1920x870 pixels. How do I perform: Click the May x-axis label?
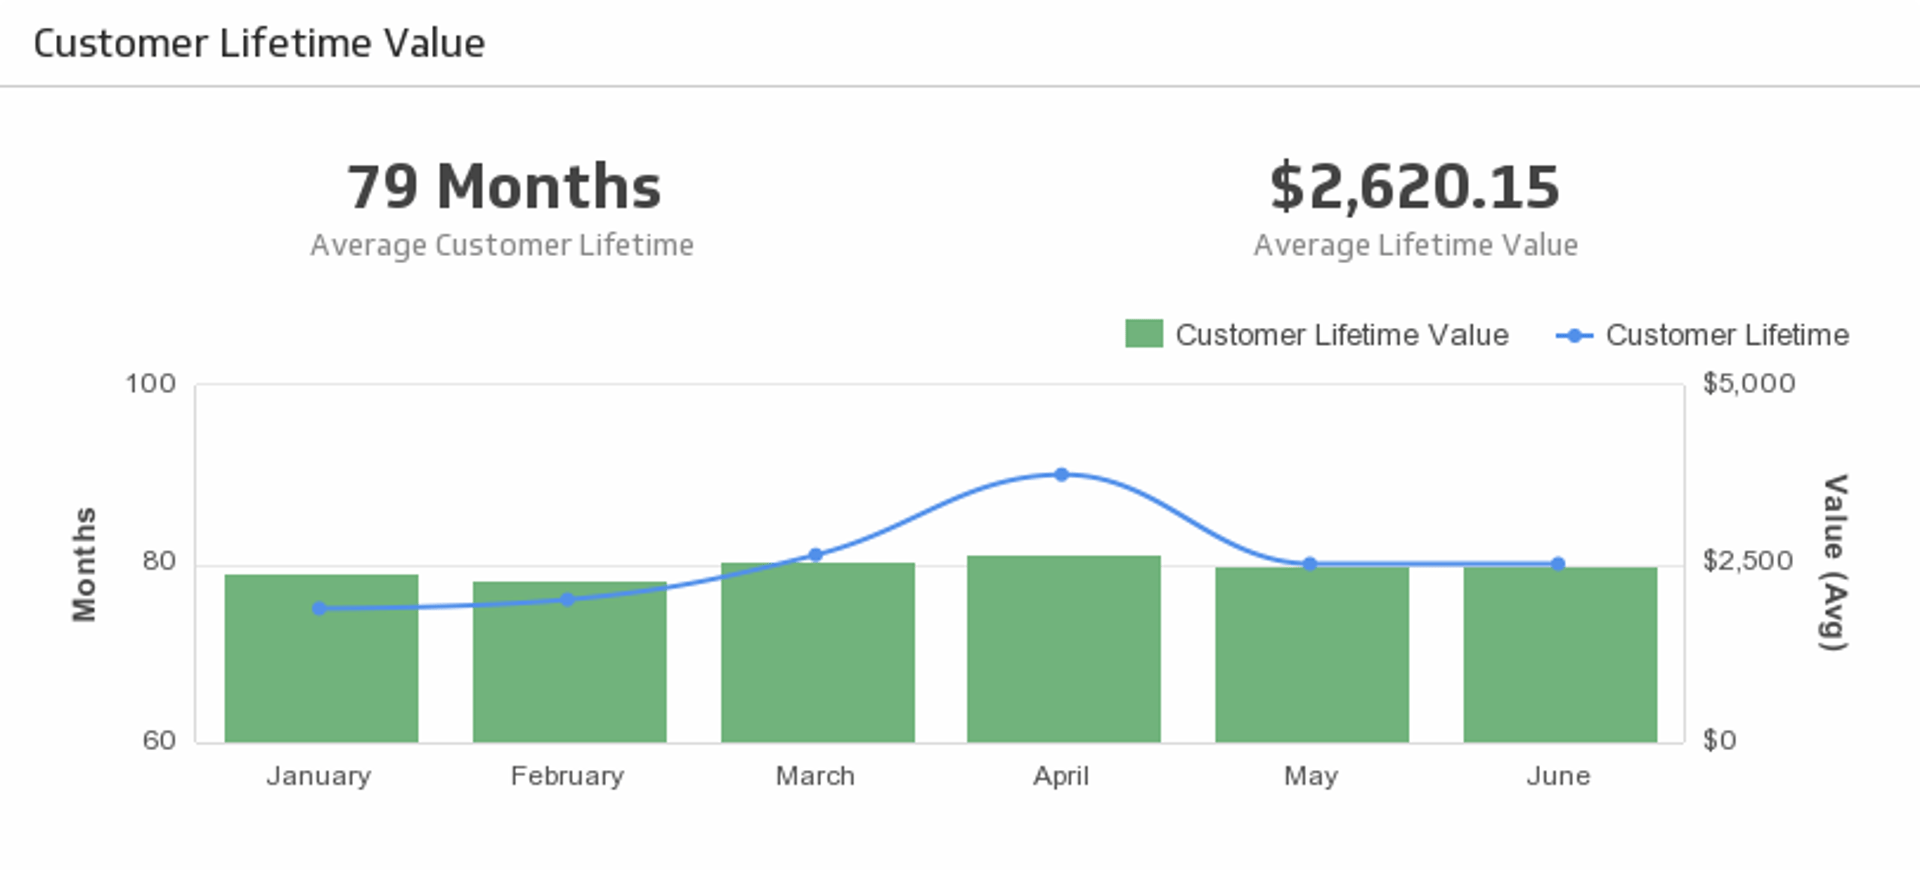[1310, 776]
